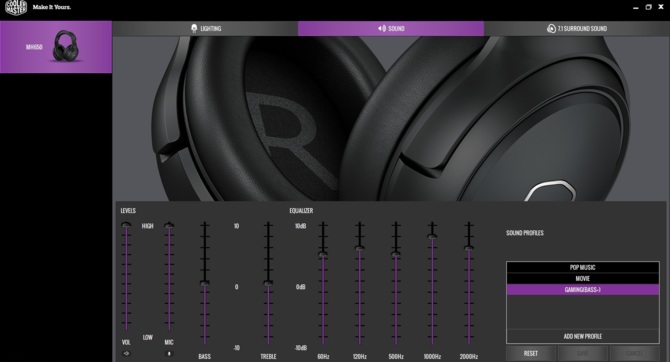Open the 7.1 Surround Sound tab
The image size is (670, 362).
tap(577, 29)
